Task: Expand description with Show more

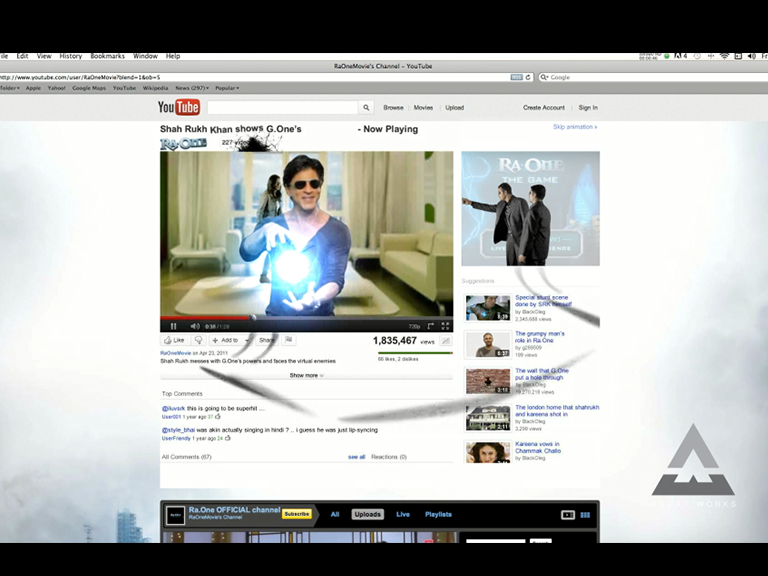Action: pos(306,375)
